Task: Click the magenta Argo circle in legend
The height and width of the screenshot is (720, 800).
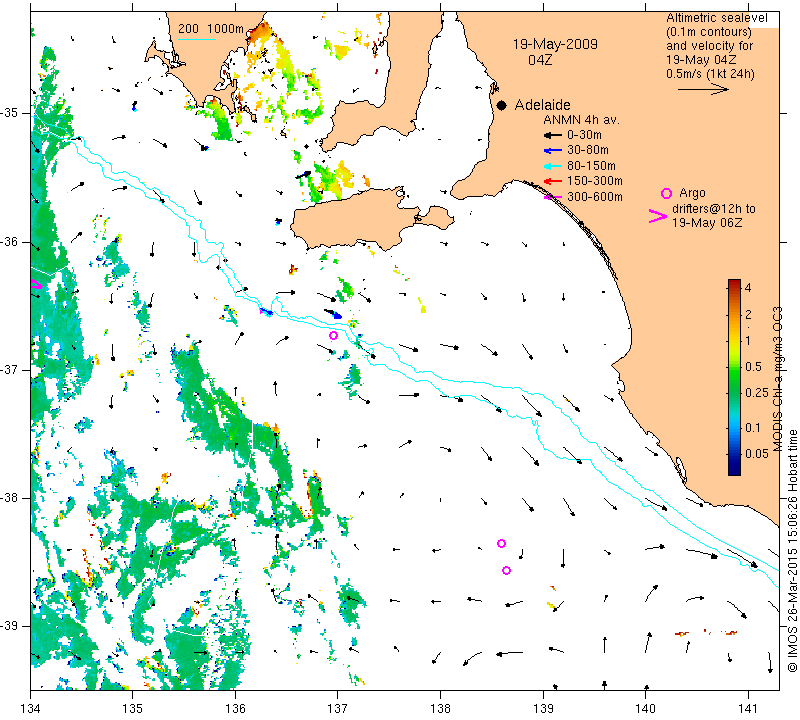Action: coord(666,193)
